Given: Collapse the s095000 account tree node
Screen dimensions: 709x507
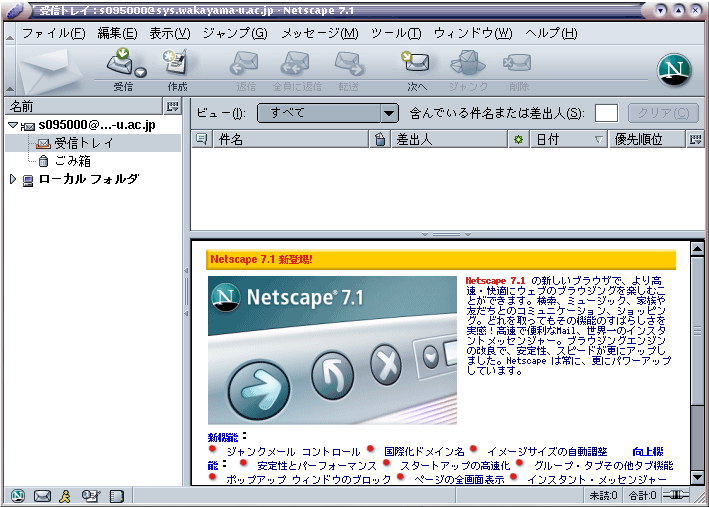Looking at the screenshot, I should [13, 125].
